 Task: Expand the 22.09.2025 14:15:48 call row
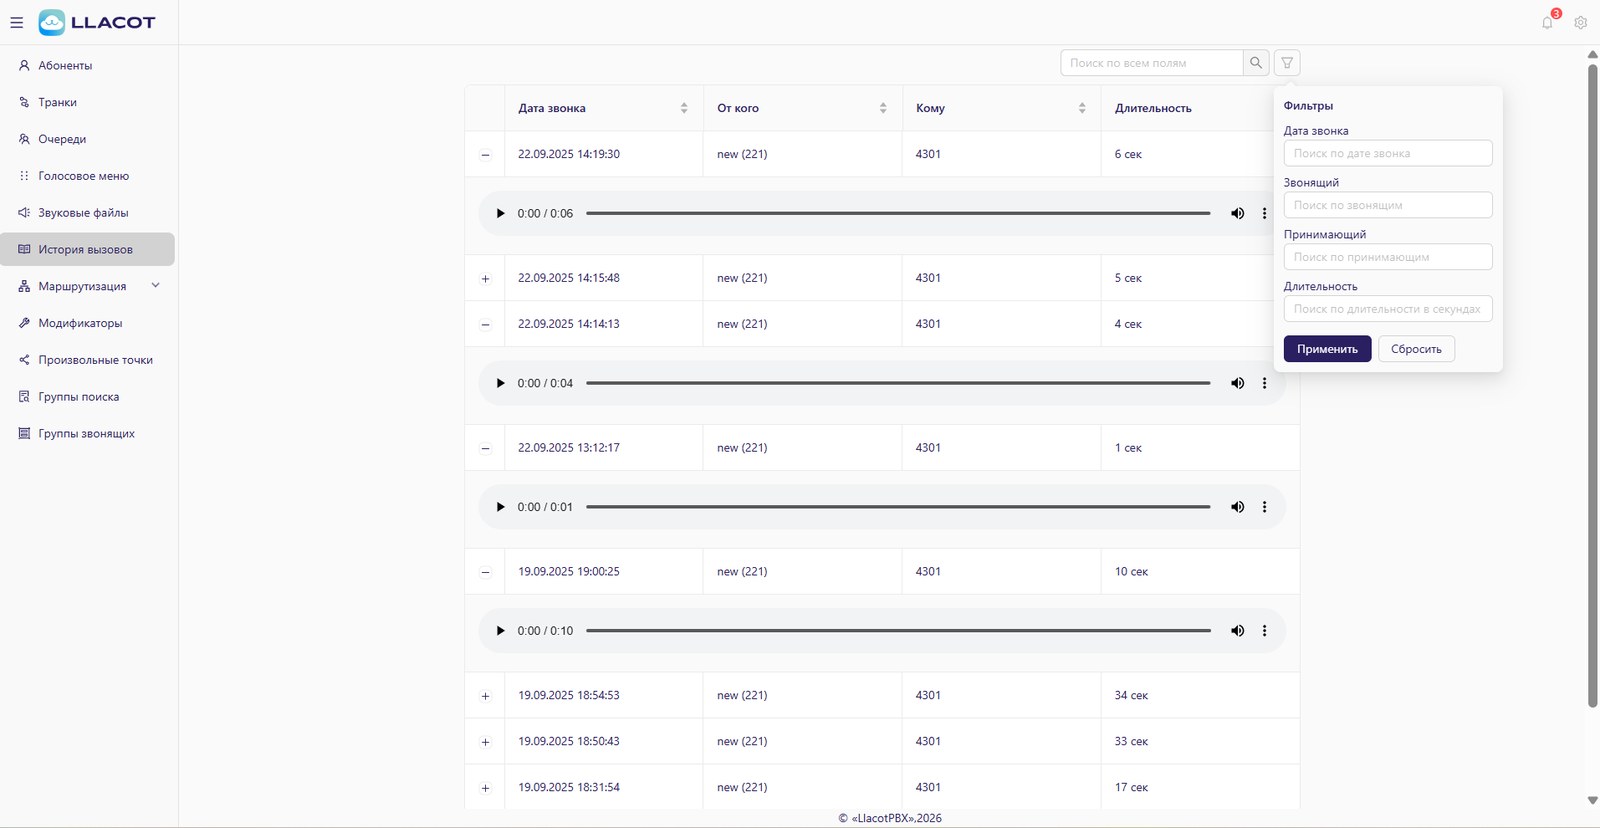(485, 279)
